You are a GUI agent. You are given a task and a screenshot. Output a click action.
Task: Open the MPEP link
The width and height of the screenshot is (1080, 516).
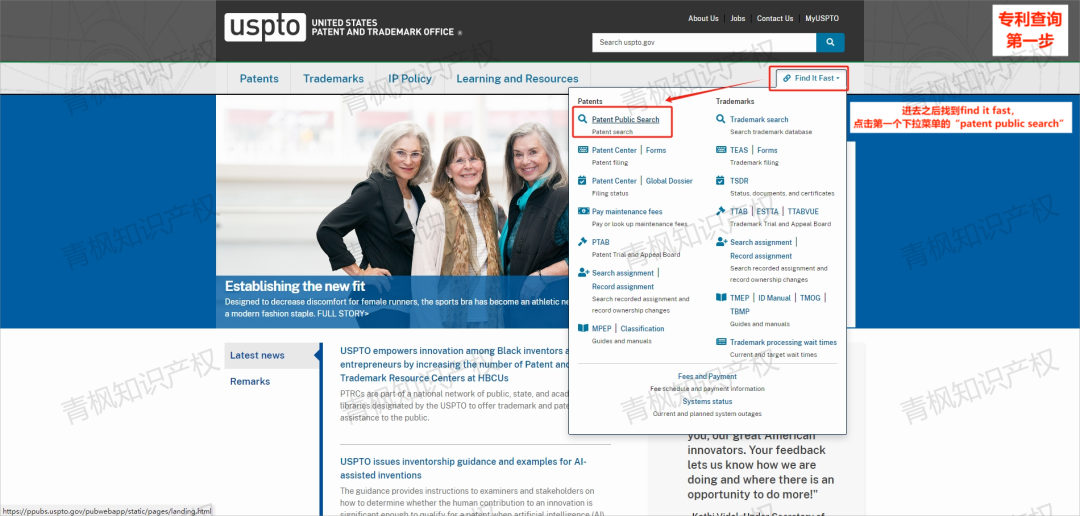pyautogui.click(x=601, y=329)
